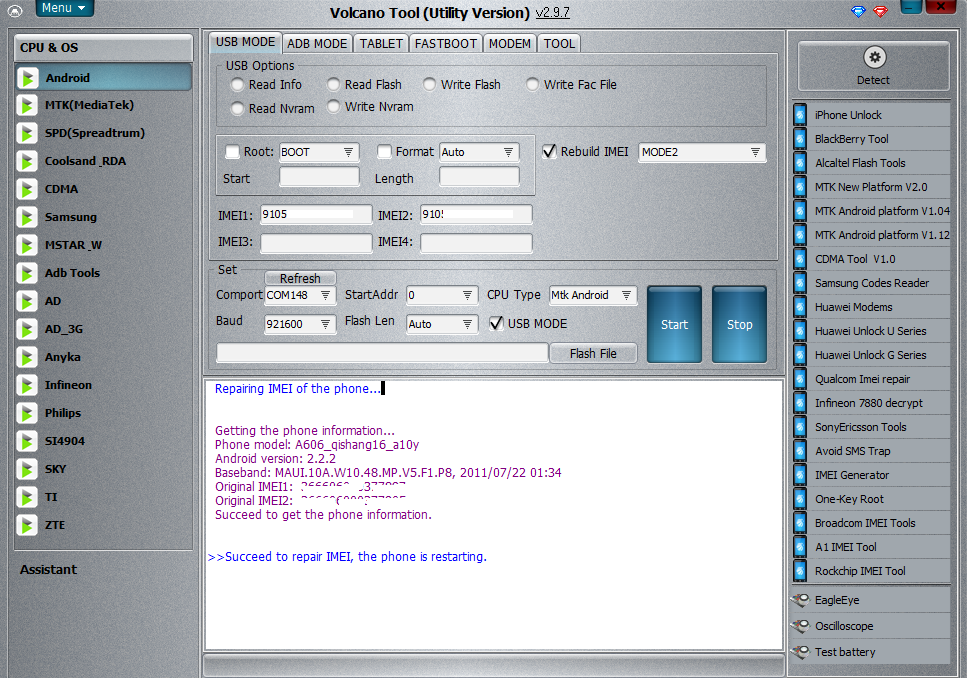Select the Write Fac File radio button

(532, 85)
